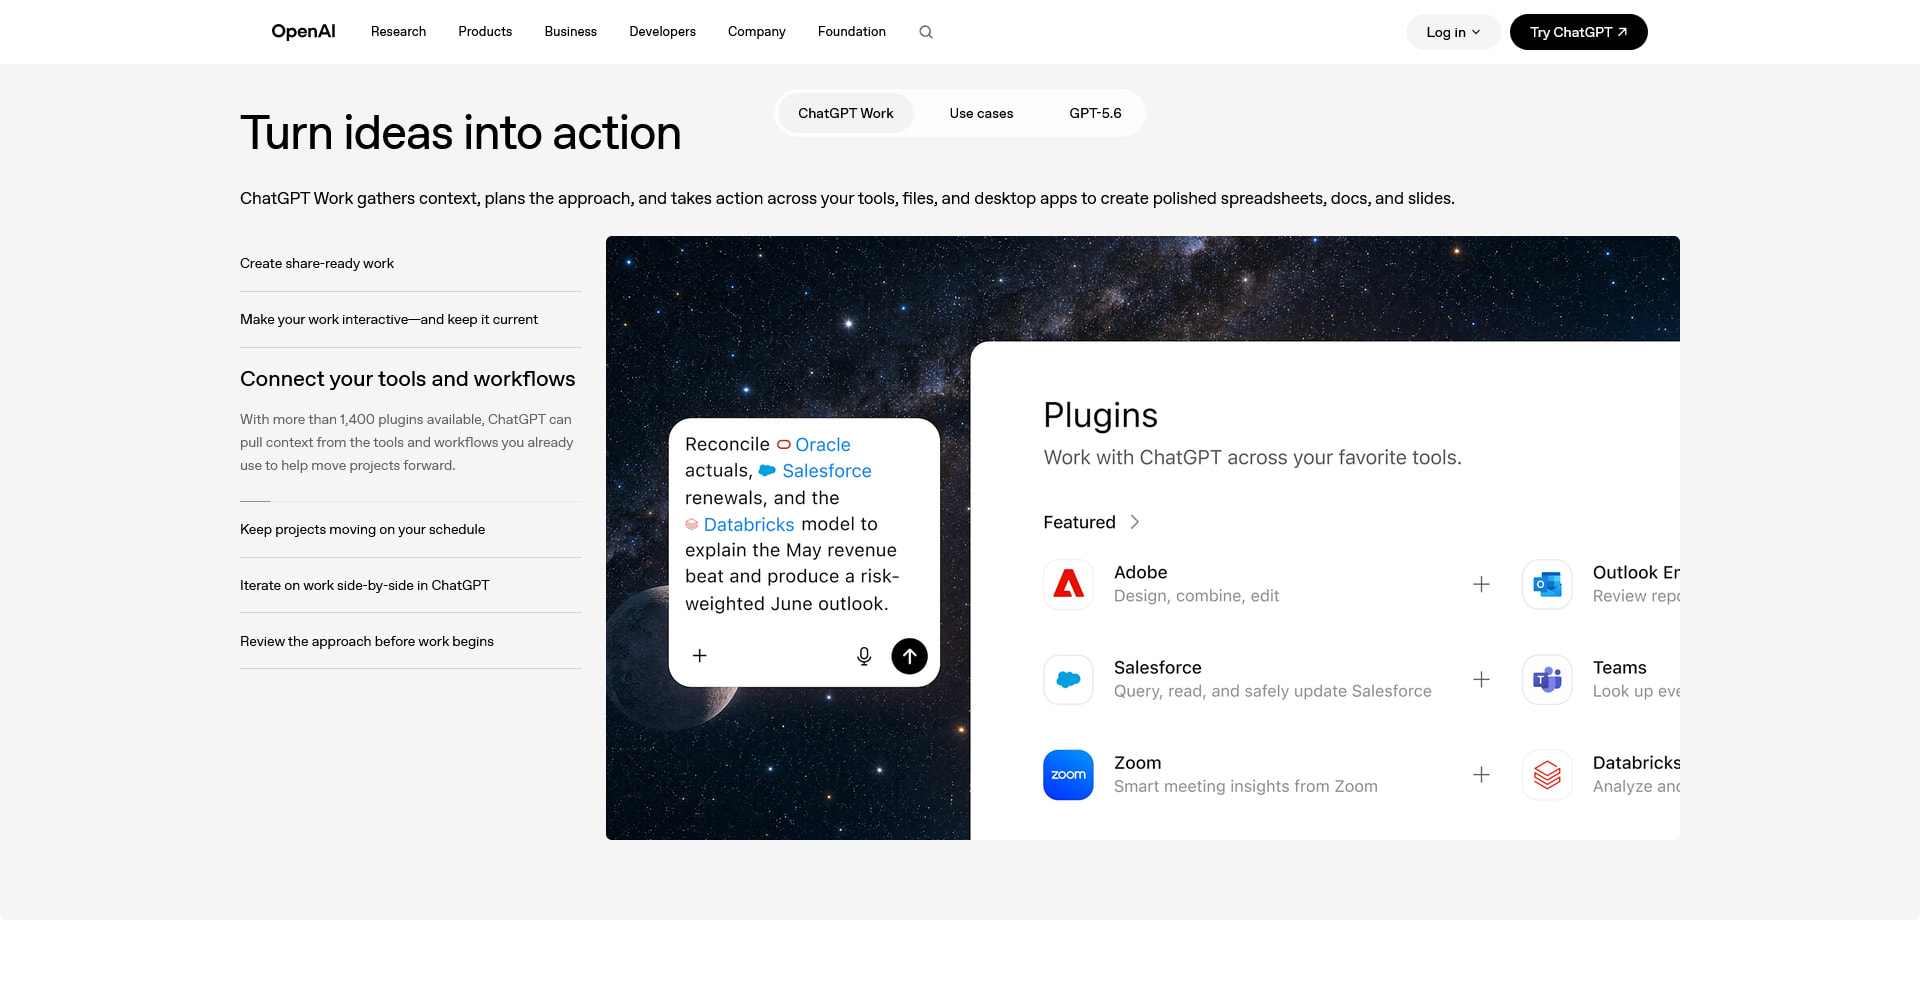The image size is (1920, 995).
Task: Click the OpenAI logo
Action: click(x=303, y=32)
